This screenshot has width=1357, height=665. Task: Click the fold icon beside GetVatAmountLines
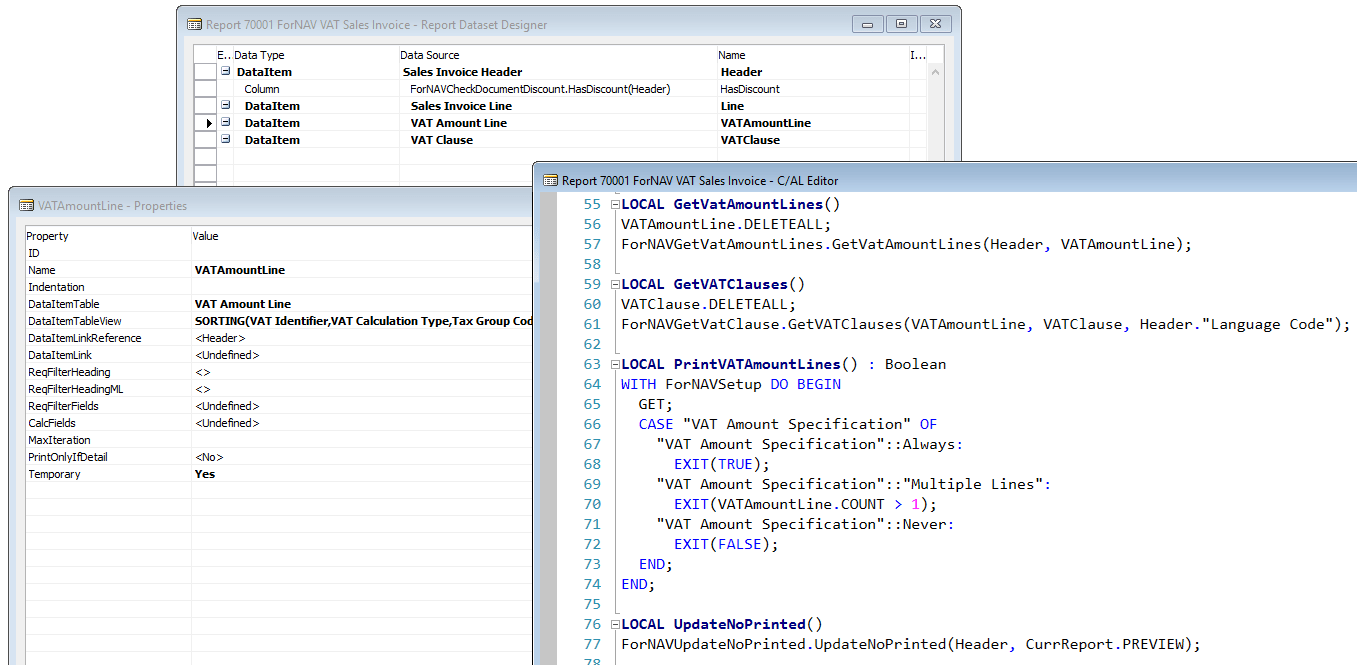(613, 204)
